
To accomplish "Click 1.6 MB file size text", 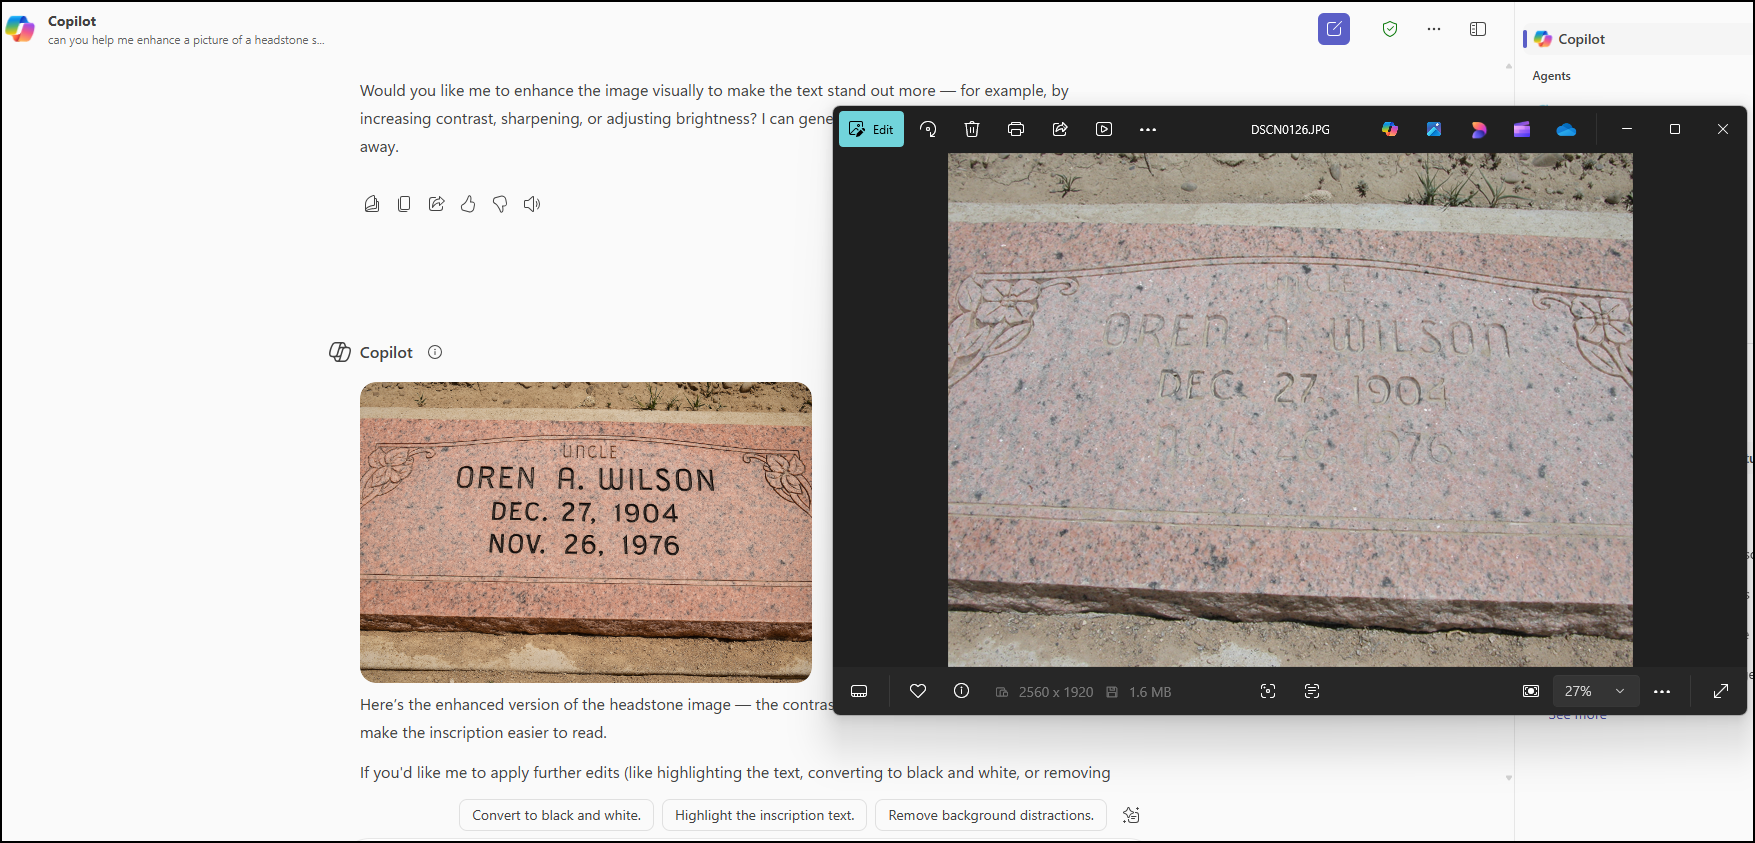I will click(x=1150, y=692).
